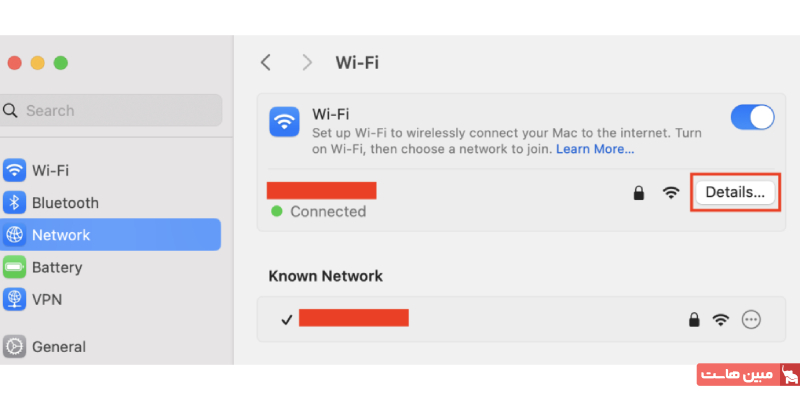The height and width of the screenshot is (400, 800).
Task: Follow the Learn More link
Action: [595, 149]
